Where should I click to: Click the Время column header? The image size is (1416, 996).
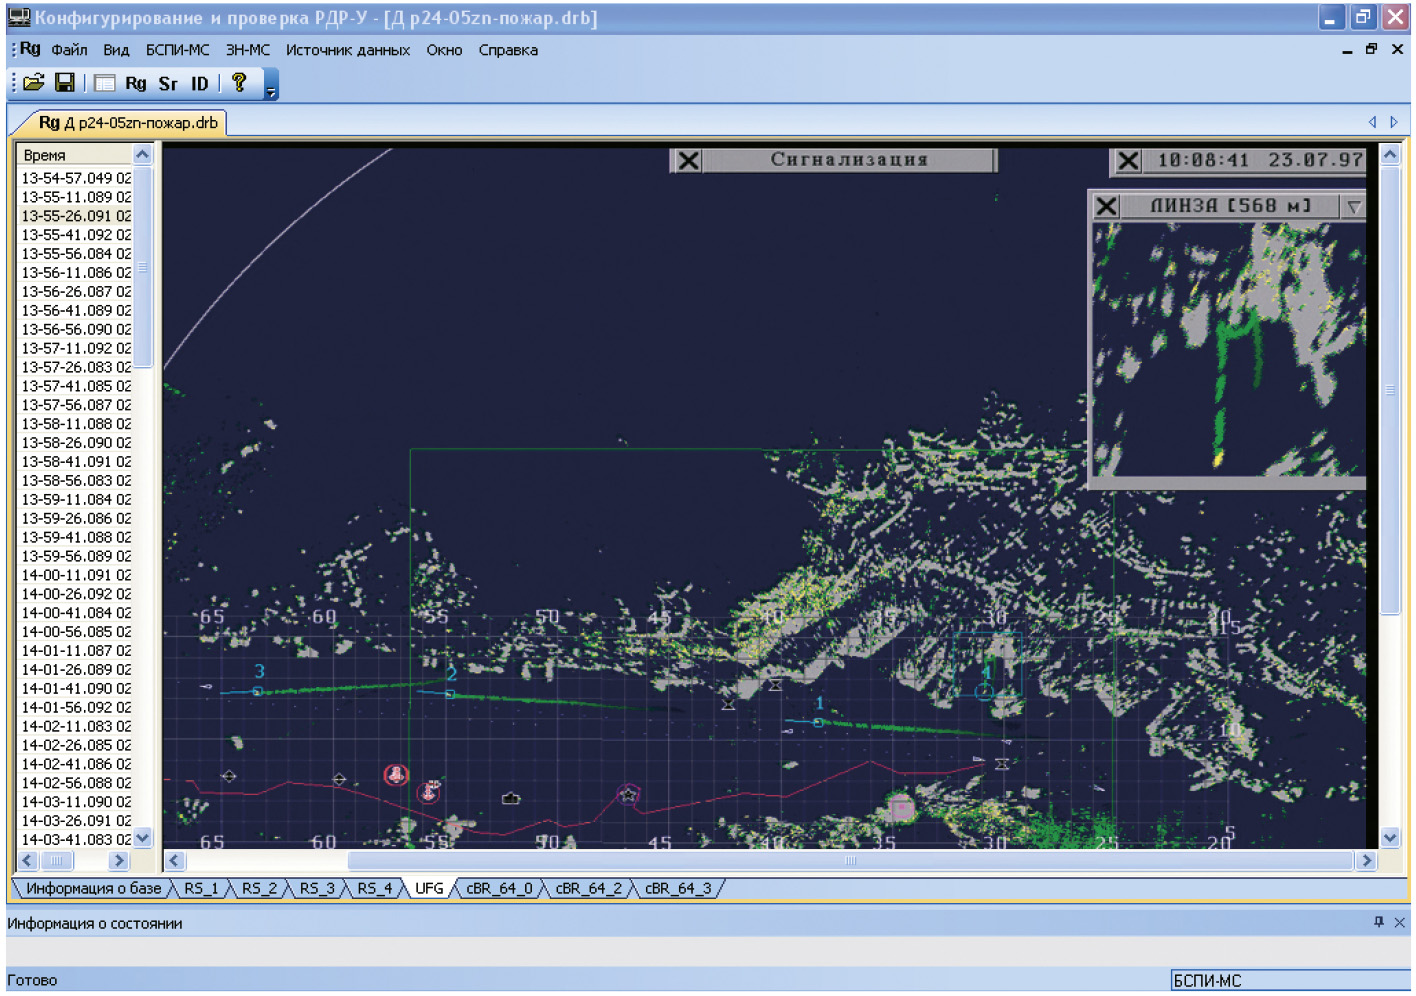[x=75, y=155]
